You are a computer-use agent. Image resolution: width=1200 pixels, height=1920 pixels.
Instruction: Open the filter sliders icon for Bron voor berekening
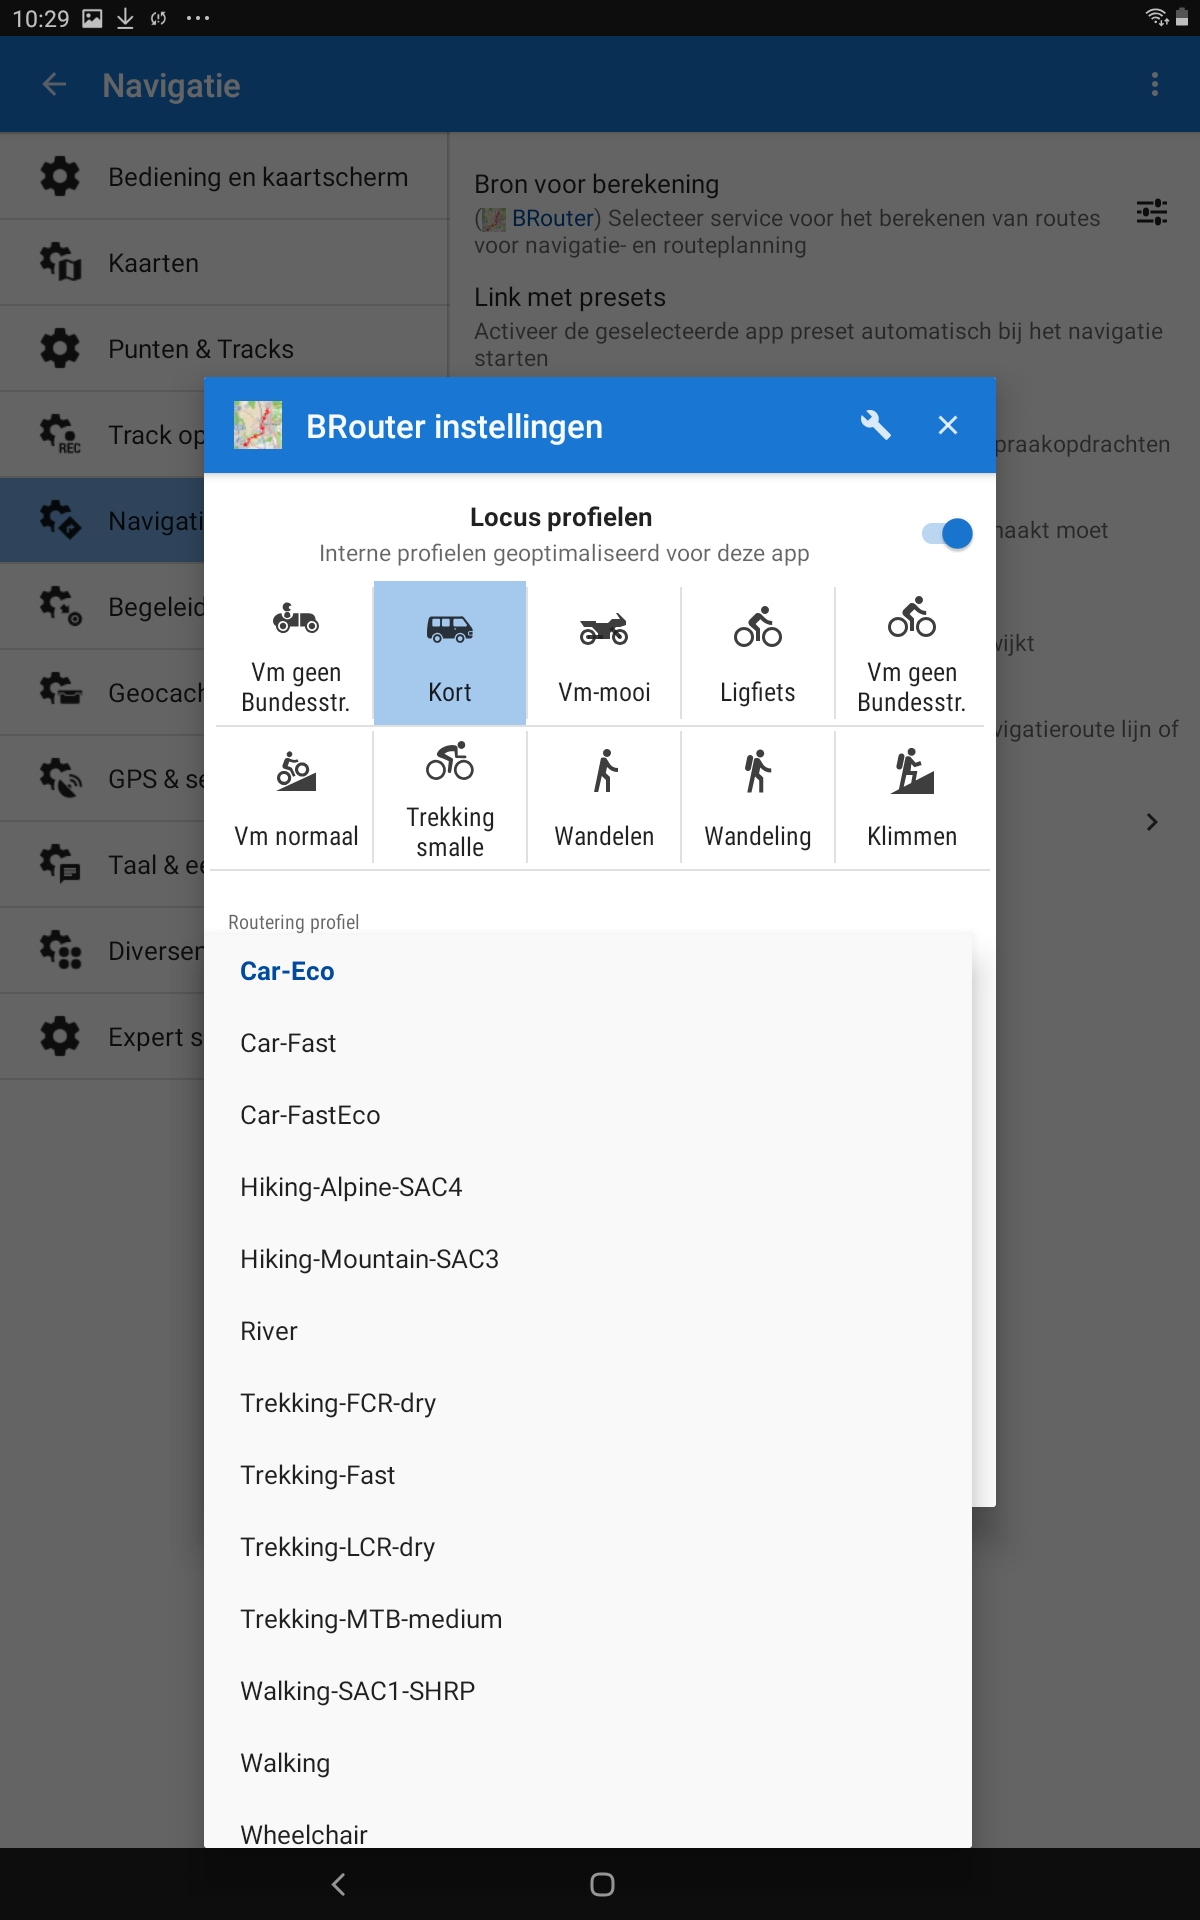click(x=1152, y=212)
